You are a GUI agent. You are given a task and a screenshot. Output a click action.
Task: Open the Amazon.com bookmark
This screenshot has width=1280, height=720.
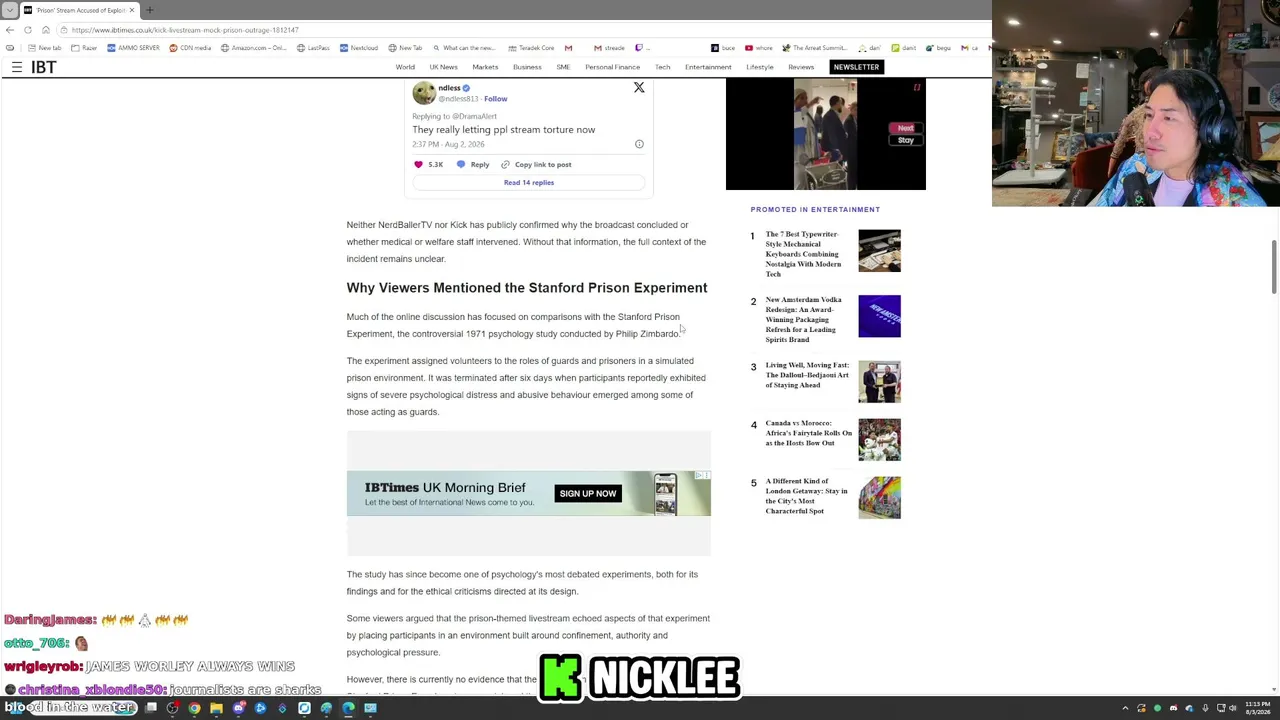(x=253, y=48)
